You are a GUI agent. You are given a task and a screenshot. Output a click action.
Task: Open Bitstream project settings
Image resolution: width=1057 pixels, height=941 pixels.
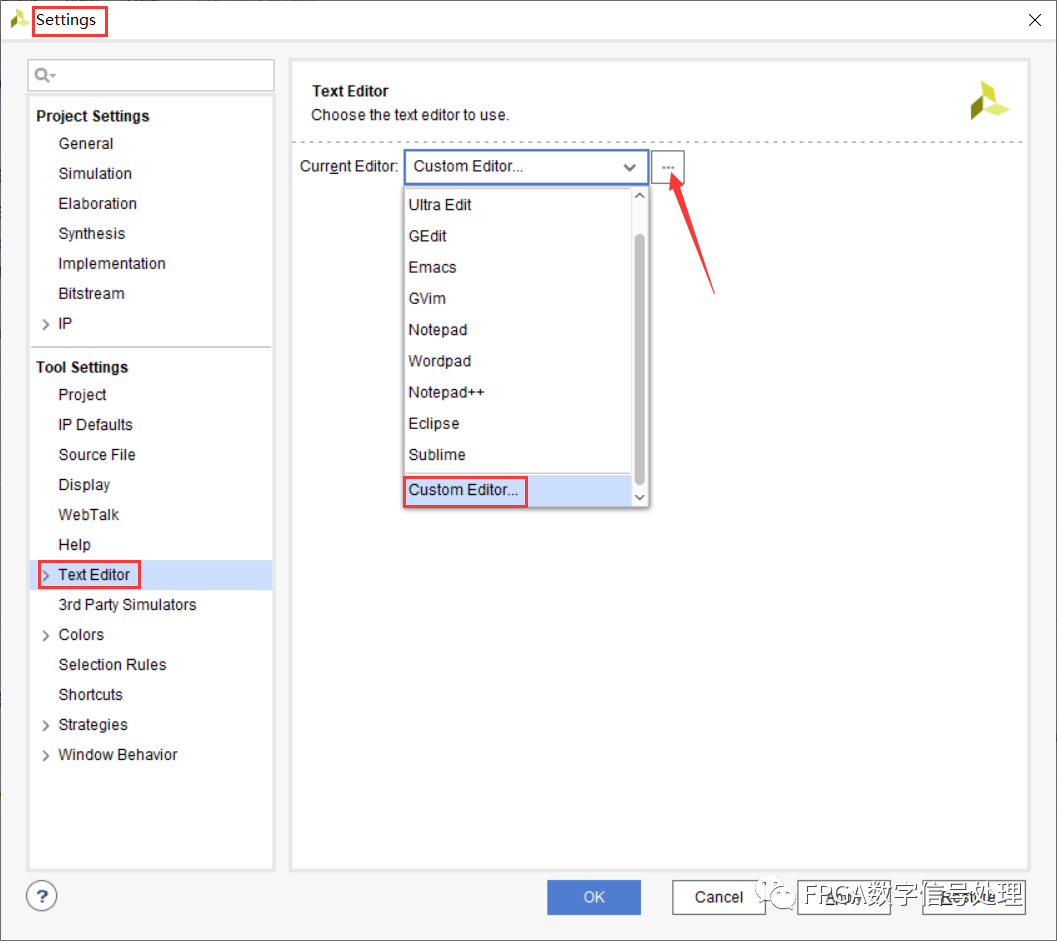[92, 294]
